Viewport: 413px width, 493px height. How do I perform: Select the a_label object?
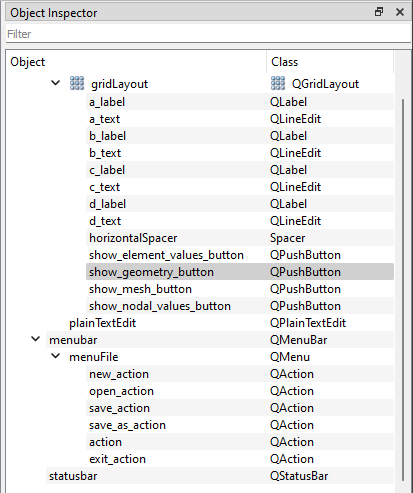click(107, 102)
